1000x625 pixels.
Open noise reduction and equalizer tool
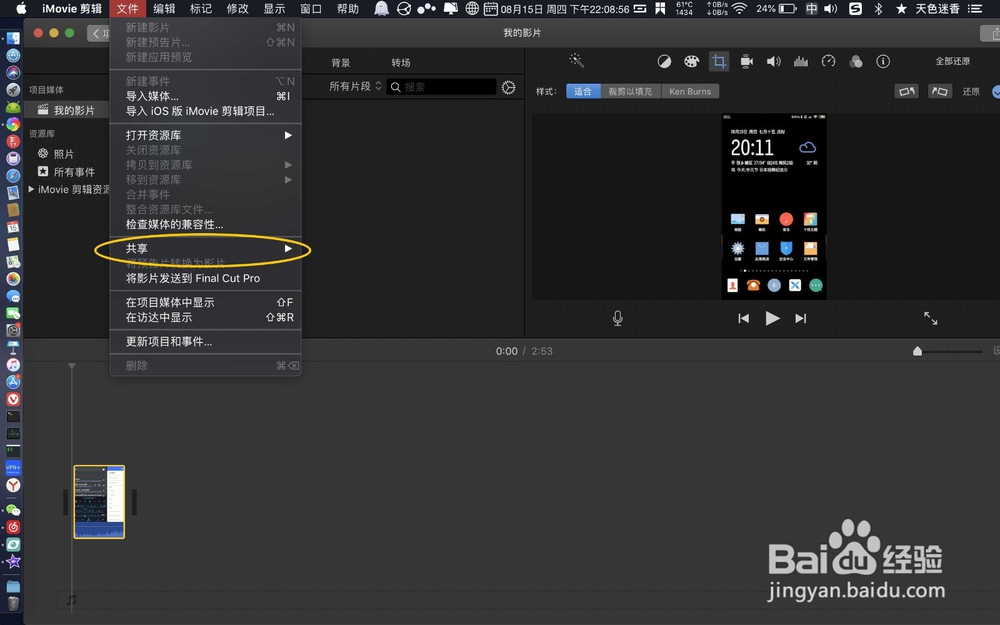[x=801, y=61]
